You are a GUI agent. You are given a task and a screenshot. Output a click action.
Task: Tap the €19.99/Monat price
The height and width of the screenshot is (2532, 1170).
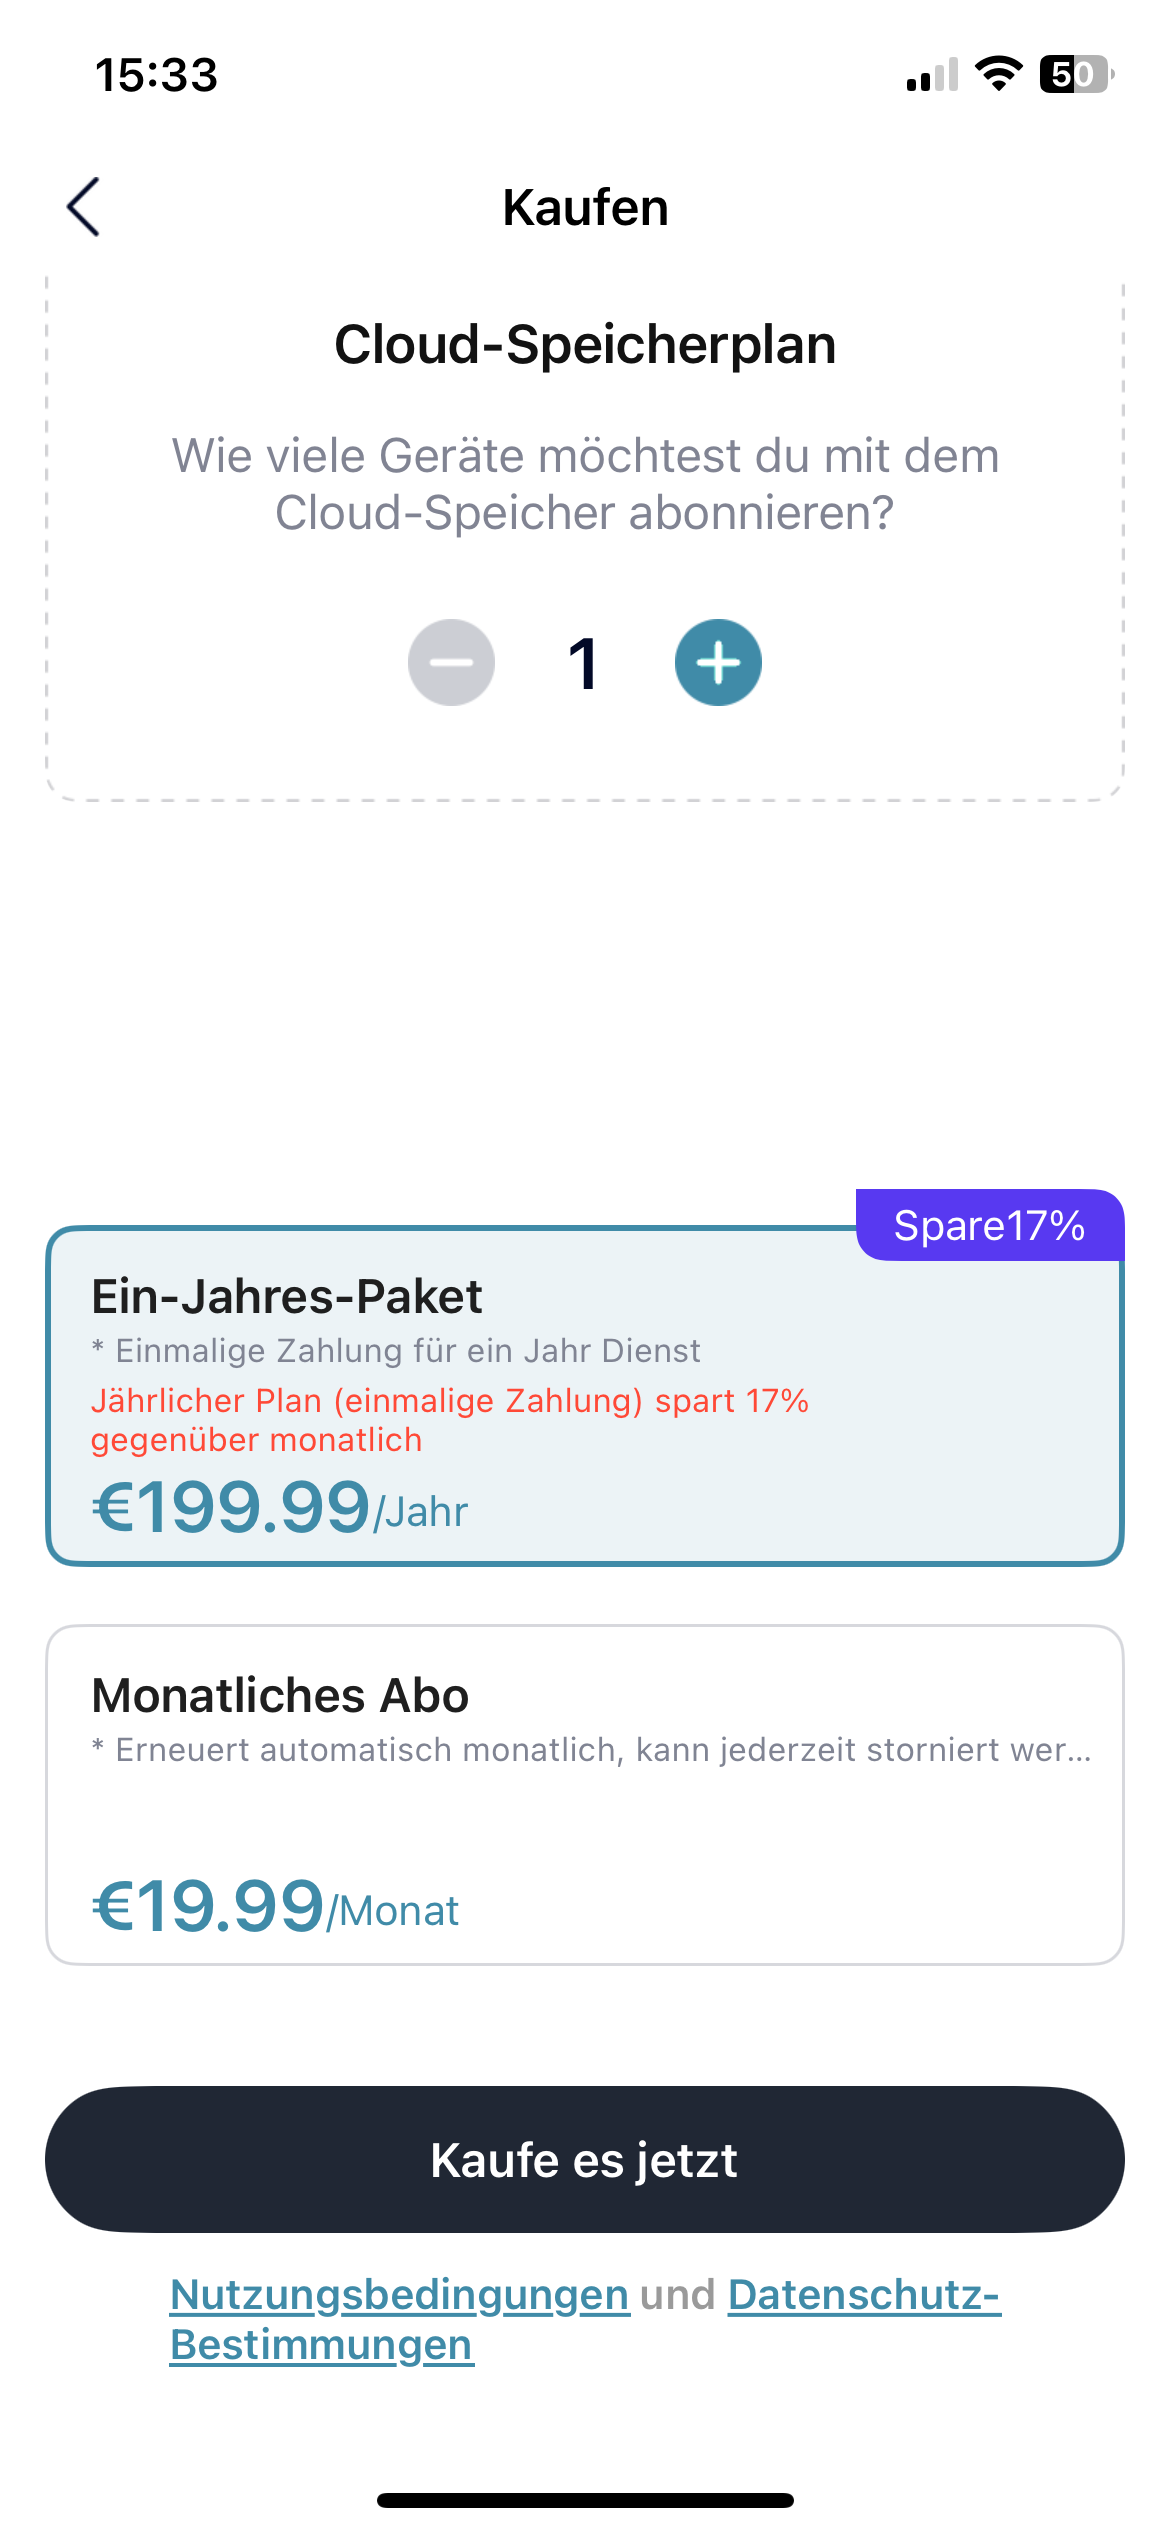coord(275,1906)
